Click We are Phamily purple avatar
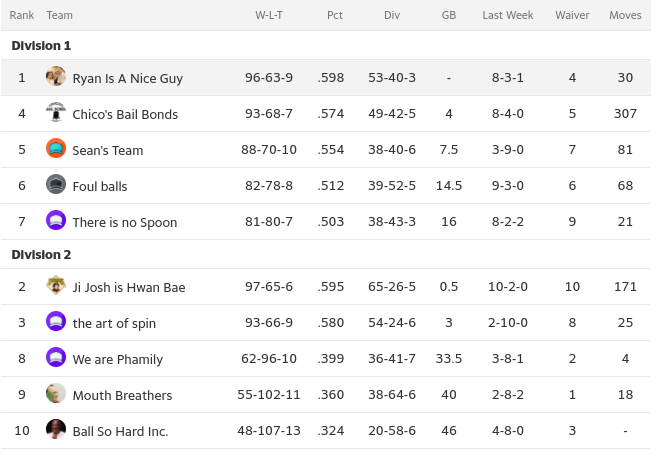The image size is (661, 453). [x=56, y=358]
